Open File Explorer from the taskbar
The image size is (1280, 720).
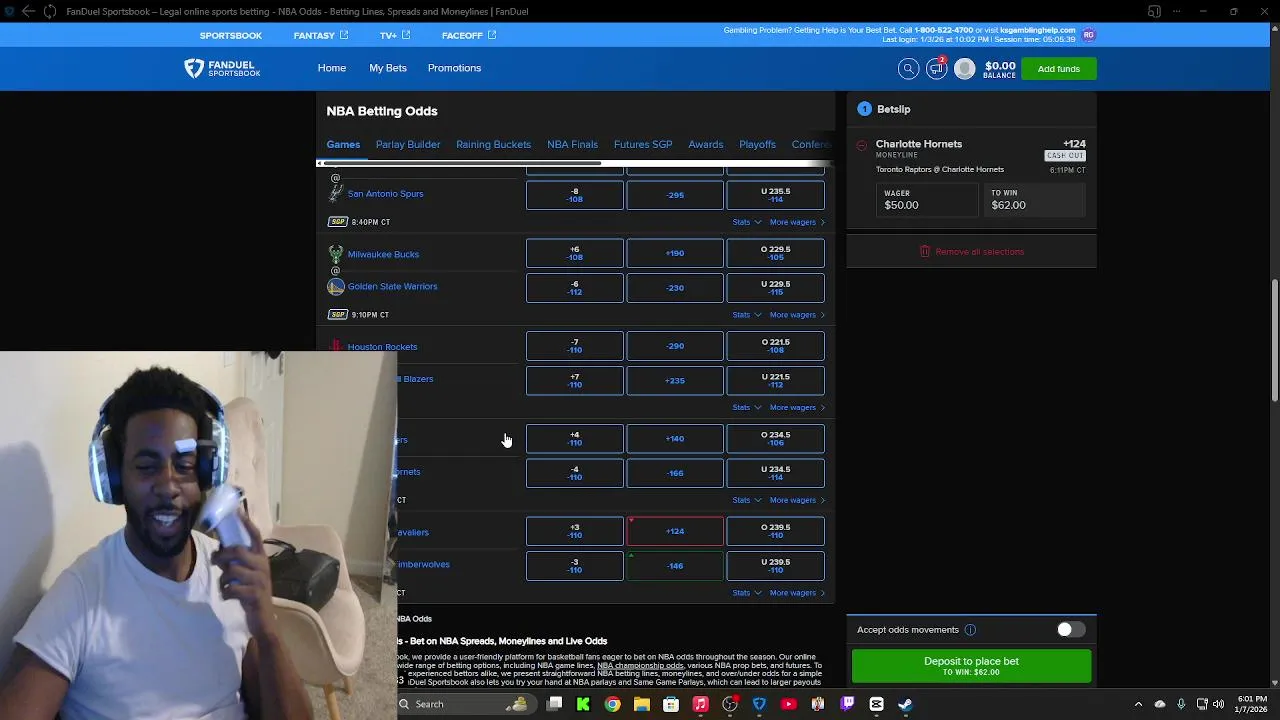[642, 704]
